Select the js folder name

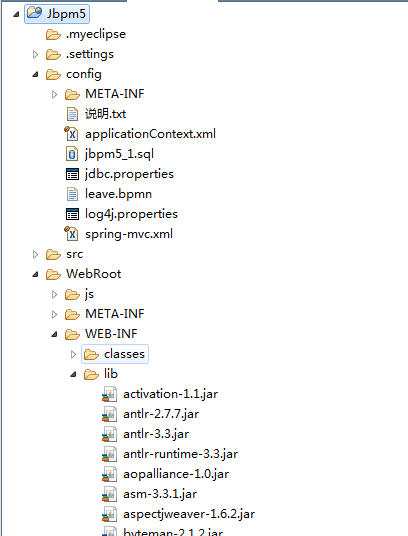89,294
